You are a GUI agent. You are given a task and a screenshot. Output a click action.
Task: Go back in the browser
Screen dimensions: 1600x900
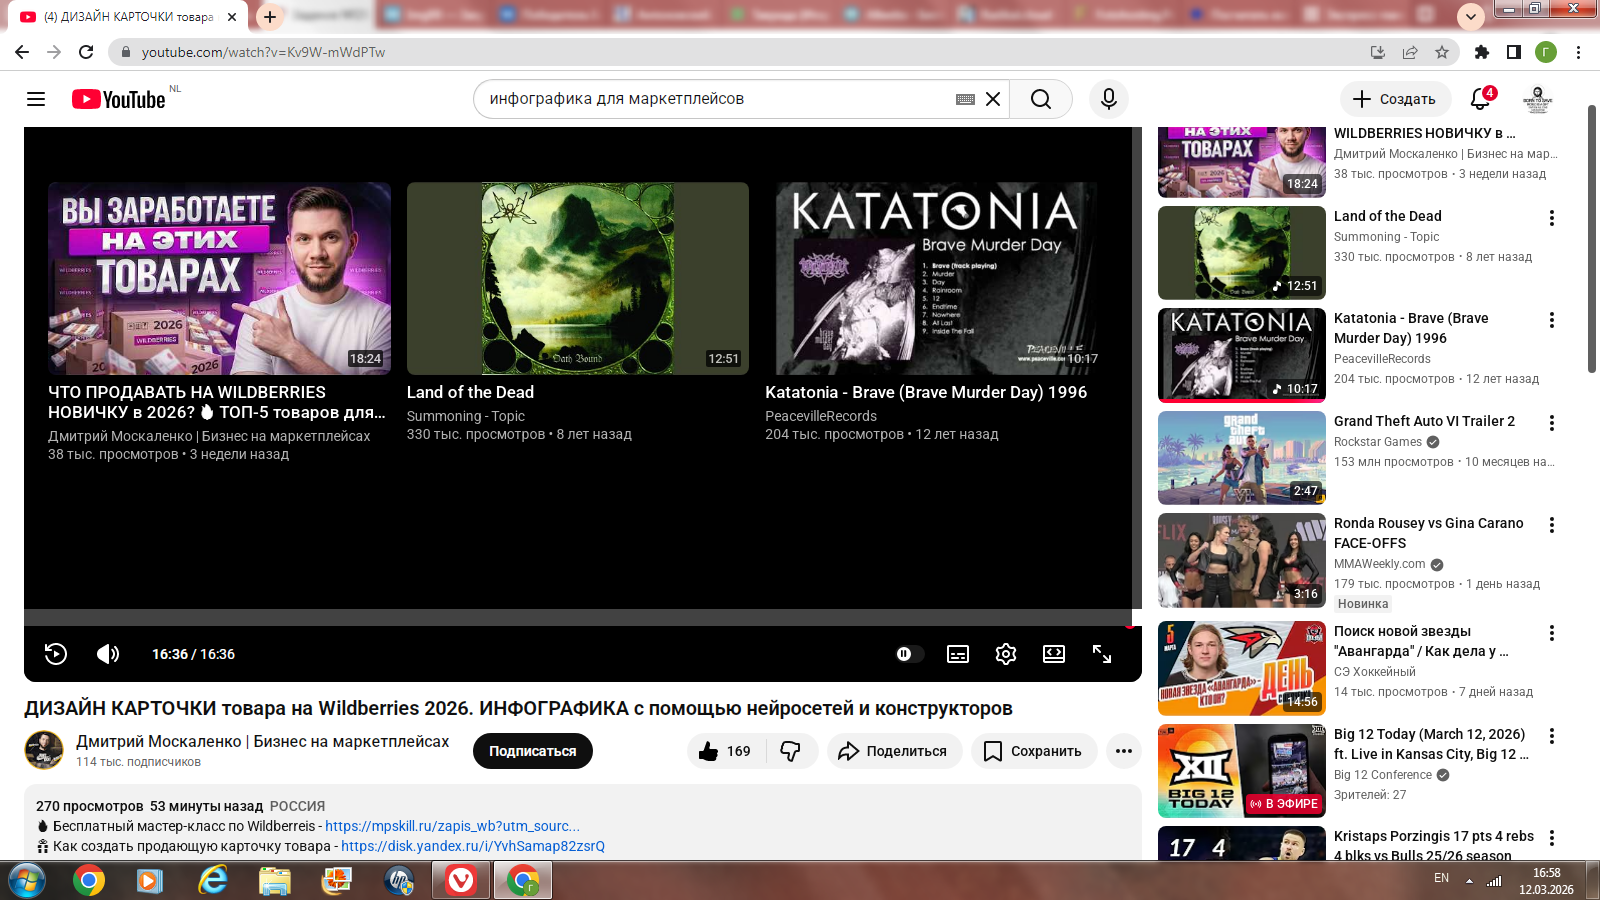click(x=22, y=52)
